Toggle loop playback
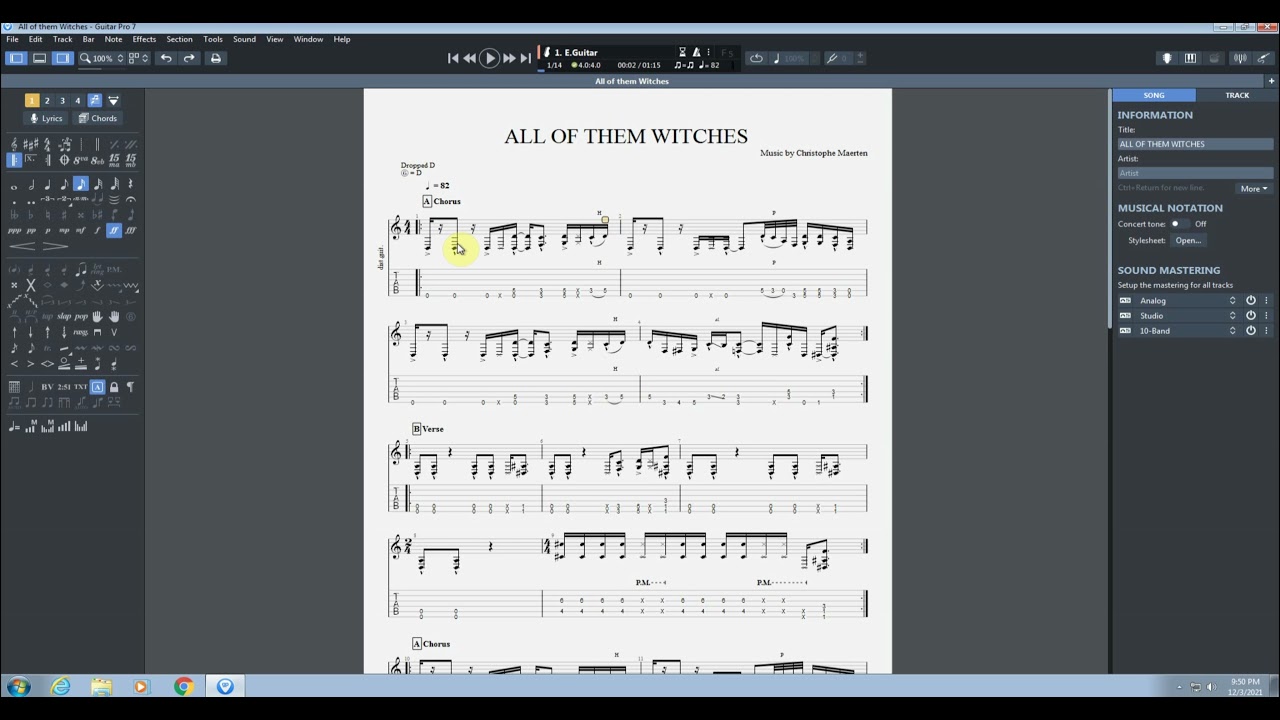1280x720 pixels. coord(756,58)
